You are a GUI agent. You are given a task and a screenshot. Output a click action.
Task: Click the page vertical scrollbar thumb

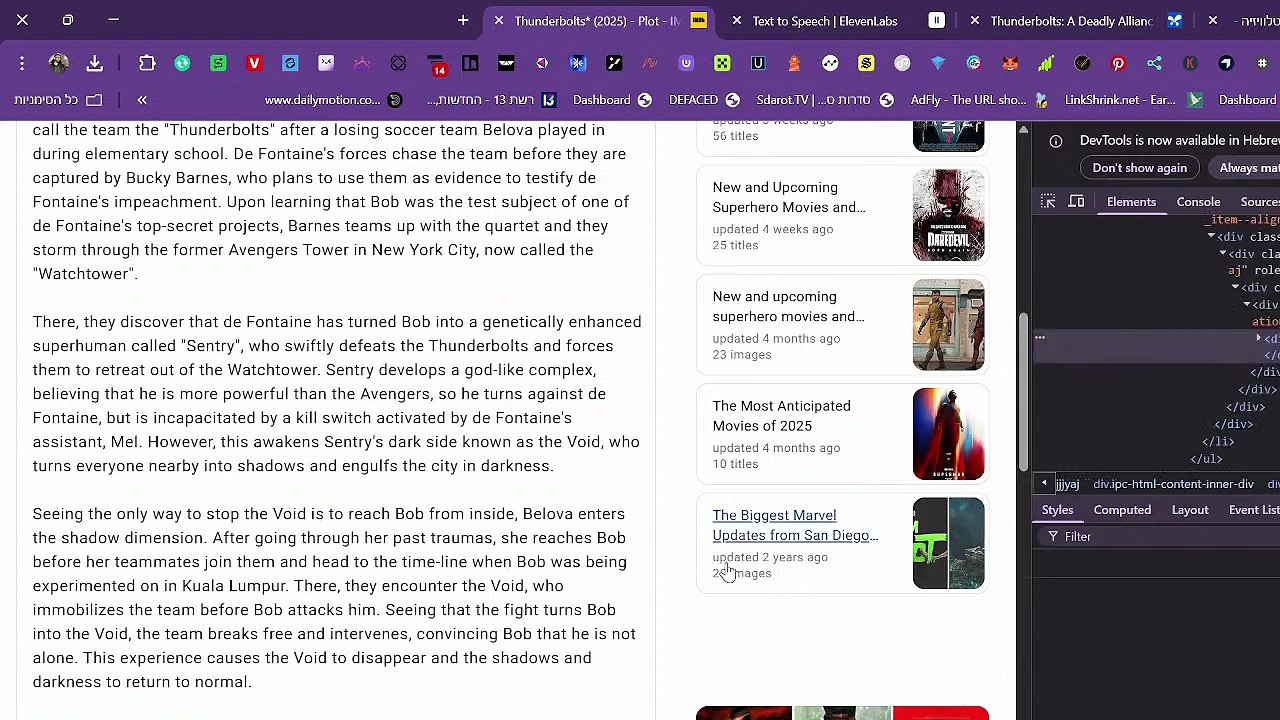tap(1023, 392)
